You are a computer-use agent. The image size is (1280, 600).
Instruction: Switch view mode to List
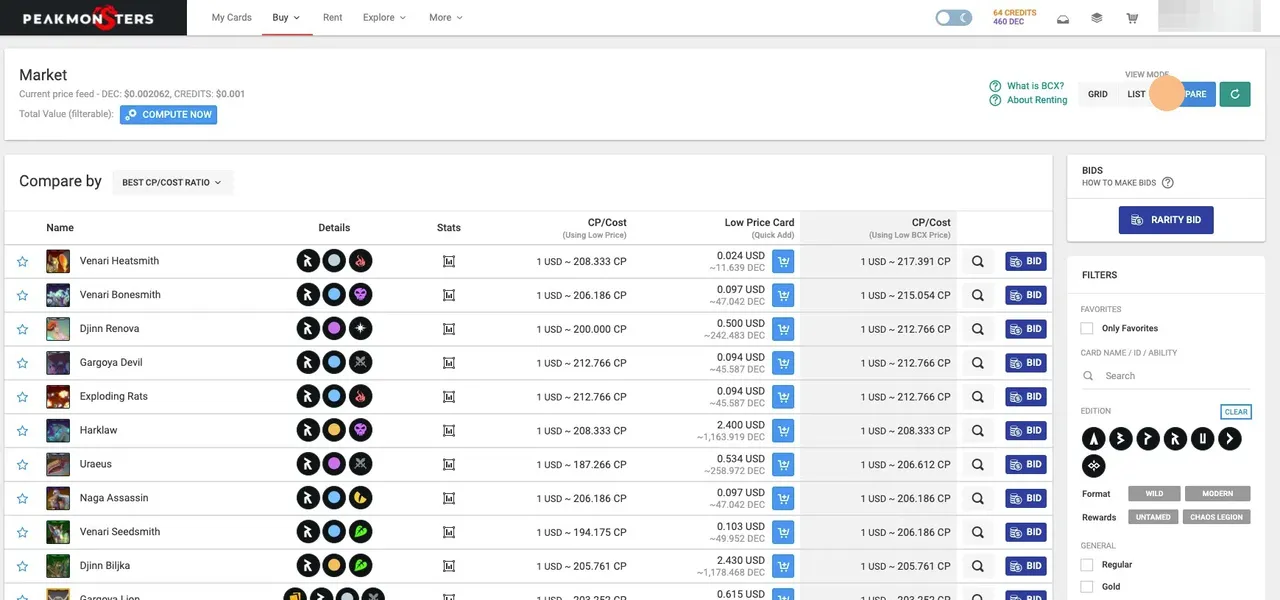[x=1136, y=94]
